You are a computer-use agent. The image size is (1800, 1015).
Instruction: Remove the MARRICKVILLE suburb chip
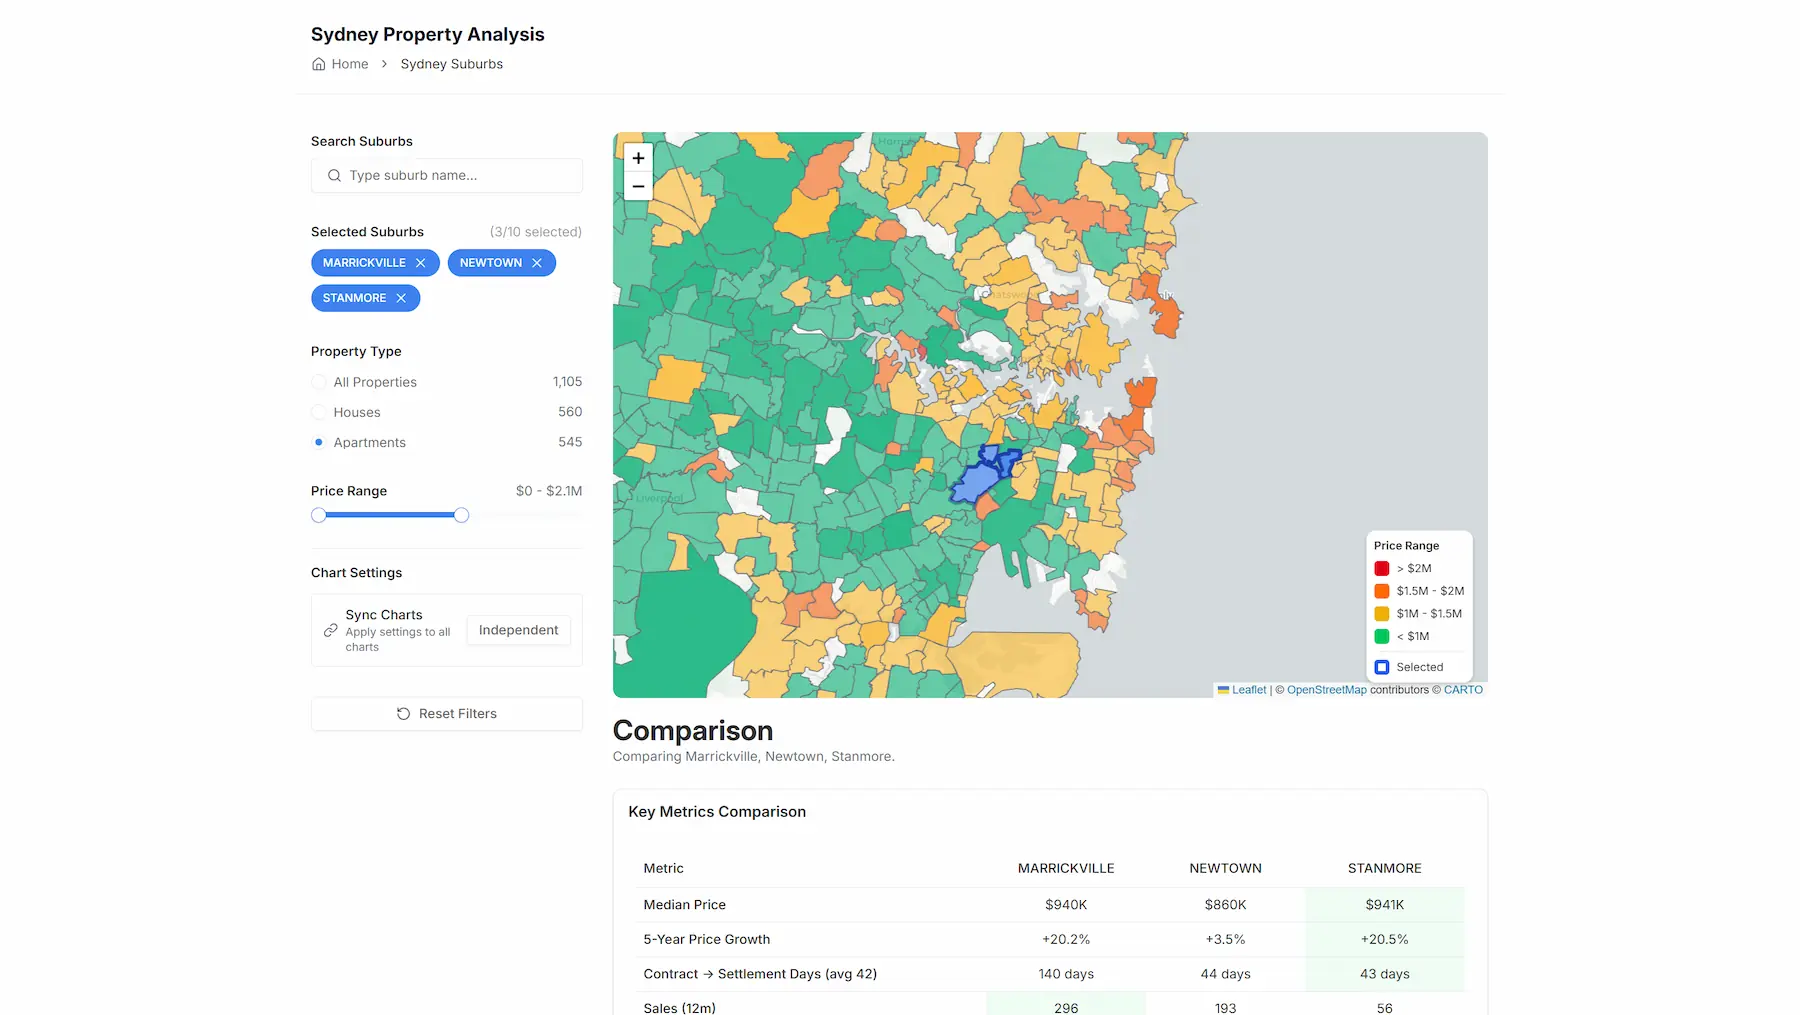click(420, 262)
